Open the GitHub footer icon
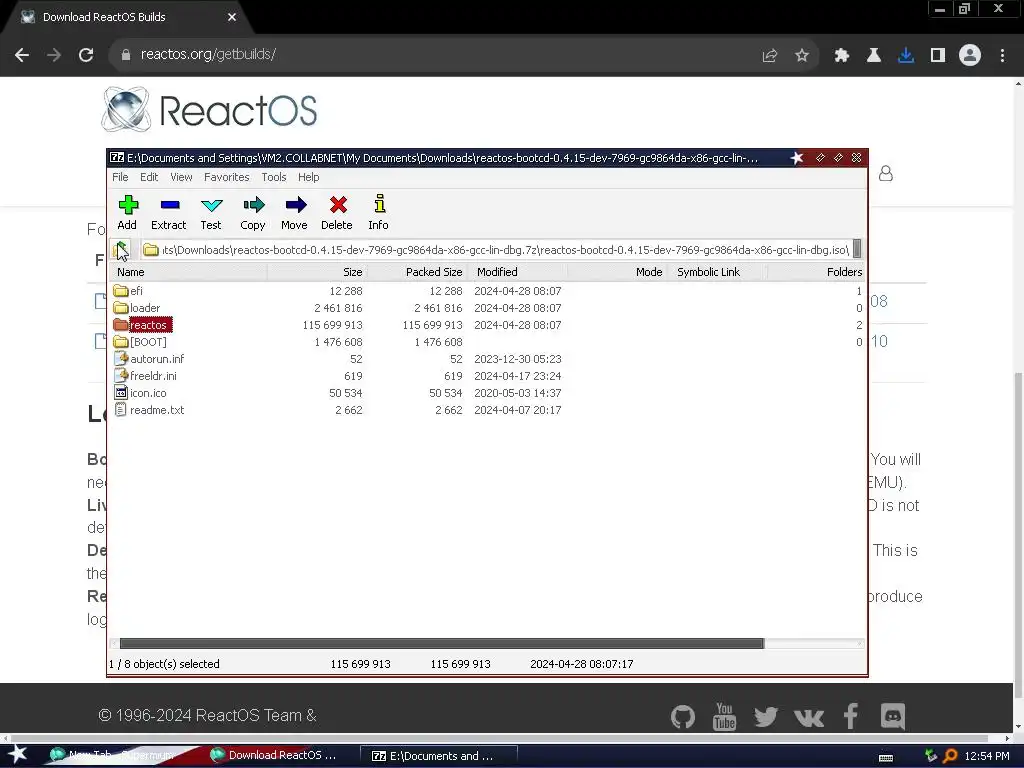 pos(683,716)
